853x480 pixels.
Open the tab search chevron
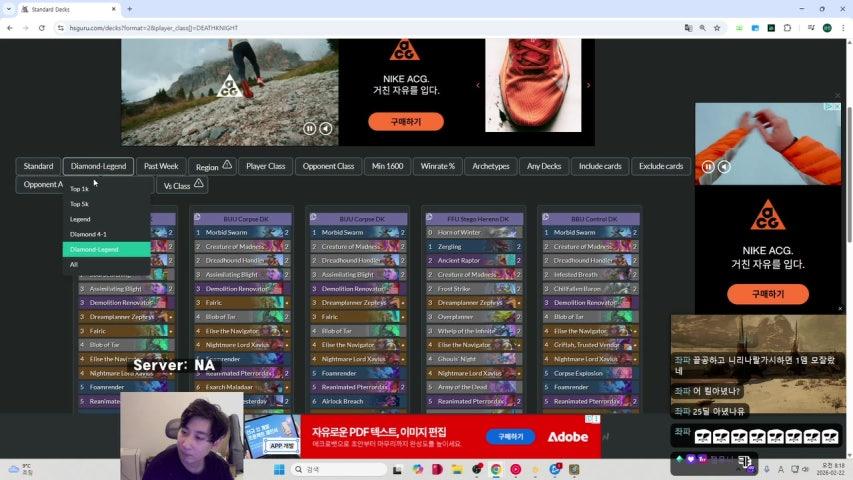[x=8, y=9]
